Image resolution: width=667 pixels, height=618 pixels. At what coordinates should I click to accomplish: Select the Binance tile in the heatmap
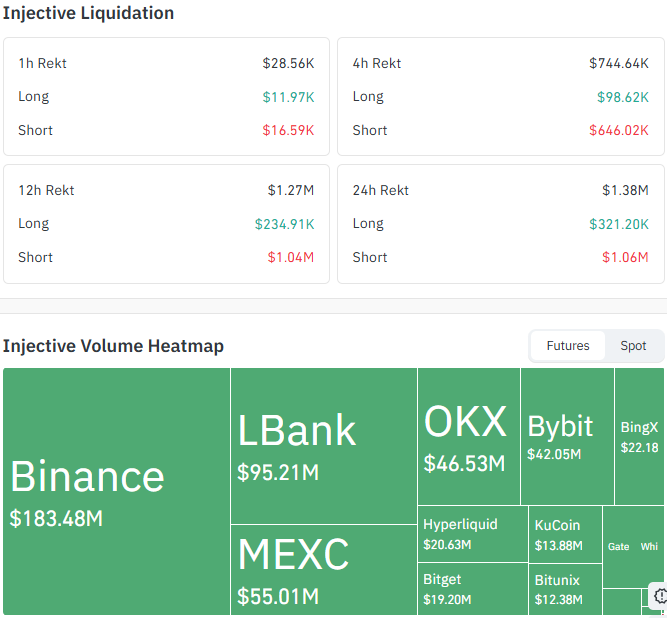pos(117,491)
